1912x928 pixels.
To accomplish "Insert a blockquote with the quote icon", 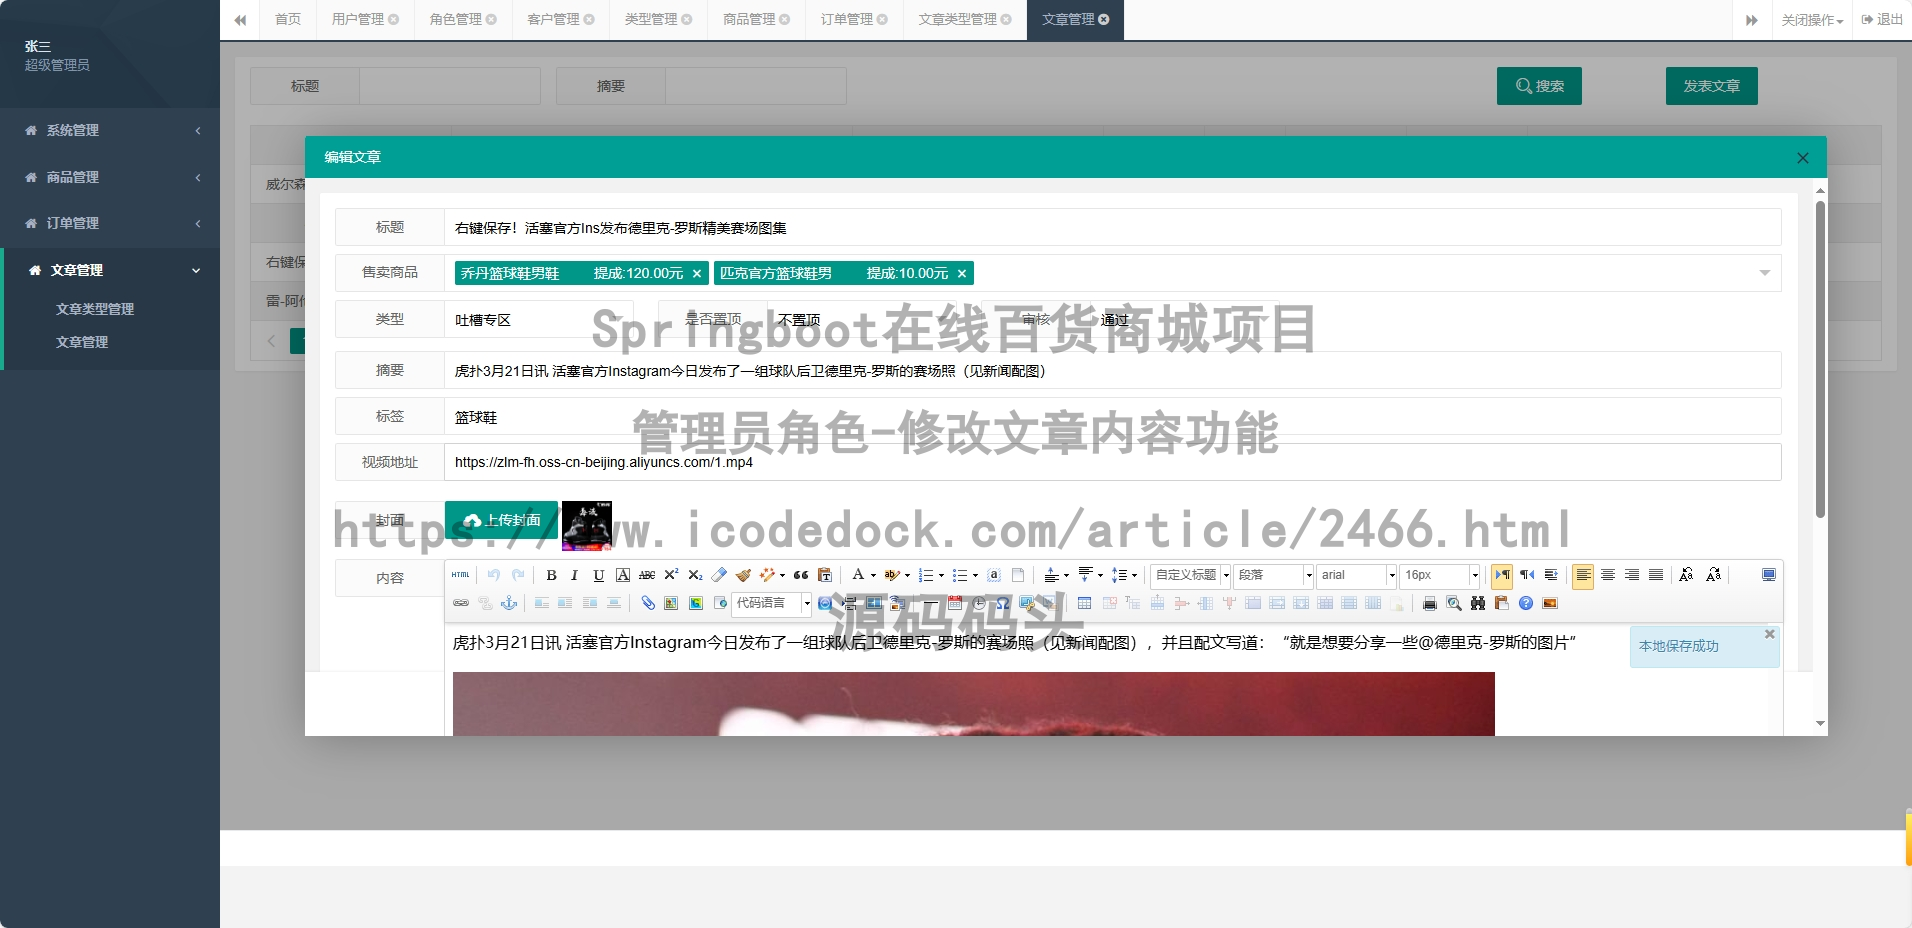I will click(801, 575).
